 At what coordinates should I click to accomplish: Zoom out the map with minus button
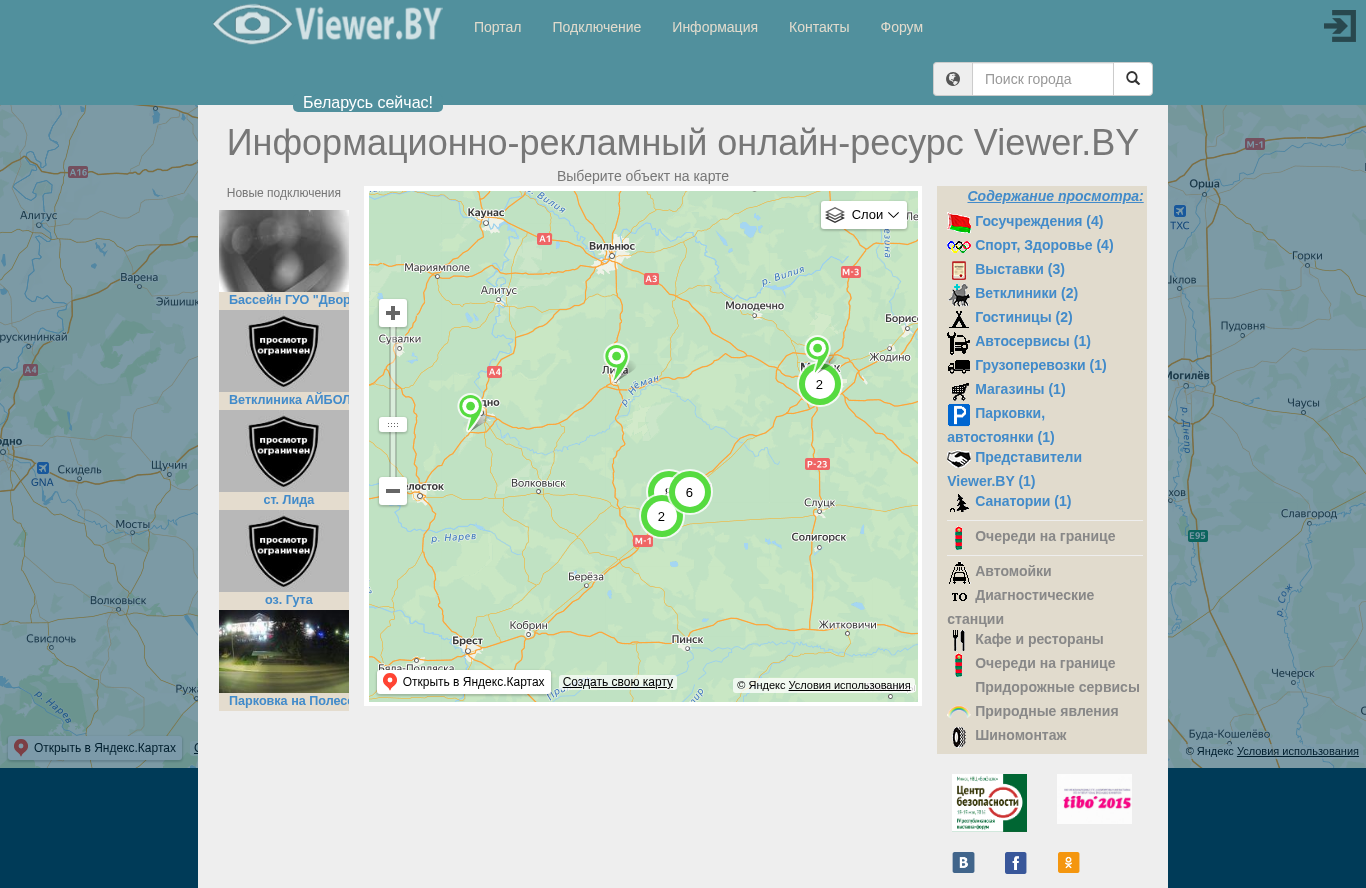point(393,491)
